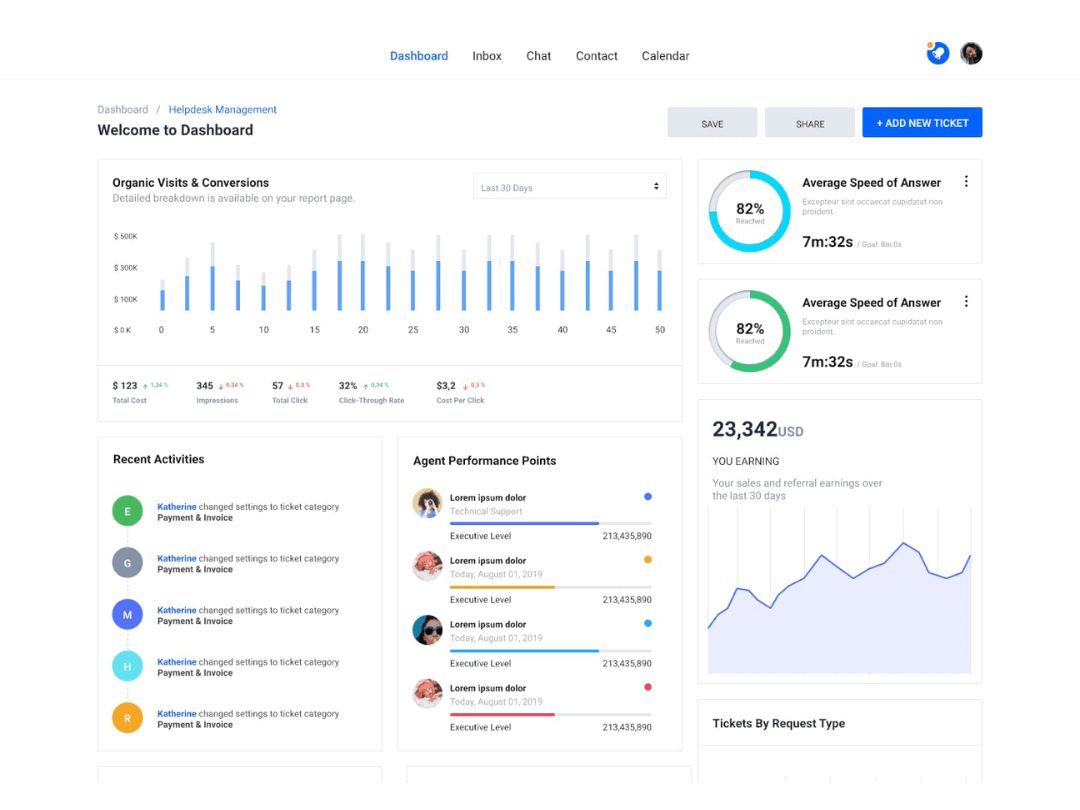Click the green E activity avatar
Image resolution: width=1080 pixels, height=810 pixels.
(127, 511)
